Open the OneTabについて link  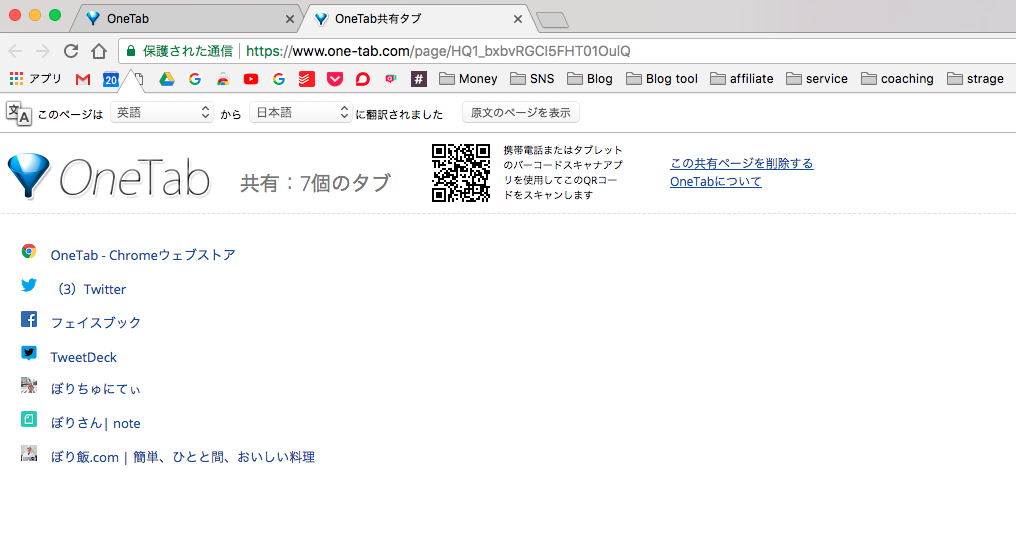(x=715, y=181)
